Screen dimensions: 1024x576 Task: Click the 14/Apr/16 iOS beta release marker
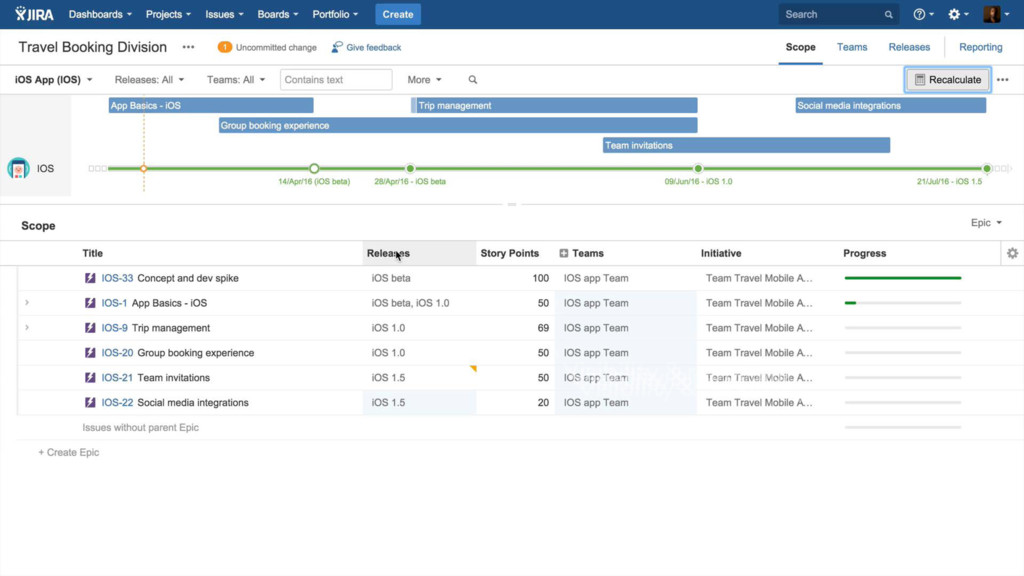(314, 168)
